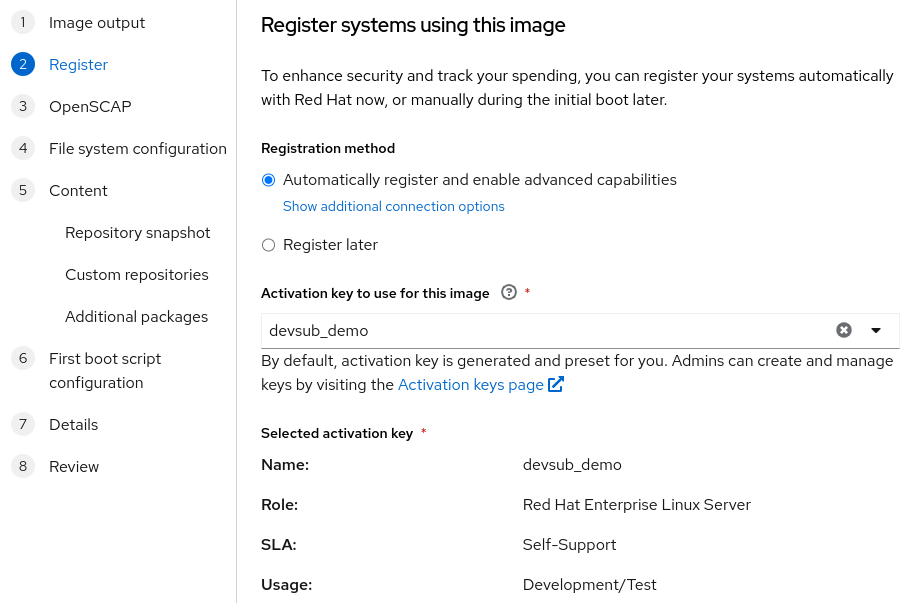Click the external link icon after Activation keys page
This screenshot has width=909, height=603.
tap(556, 385)
